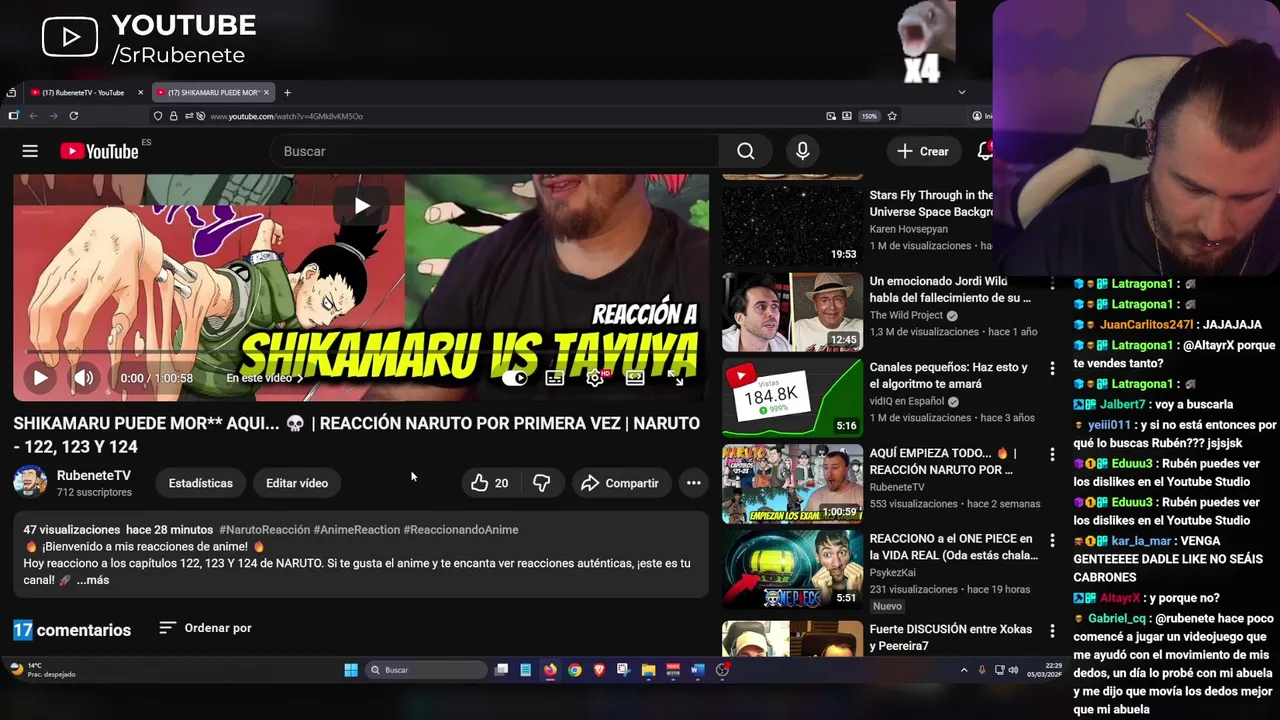
Task: Expand the 'En este vídeo' chapters chevron
Action: point(299,378)
